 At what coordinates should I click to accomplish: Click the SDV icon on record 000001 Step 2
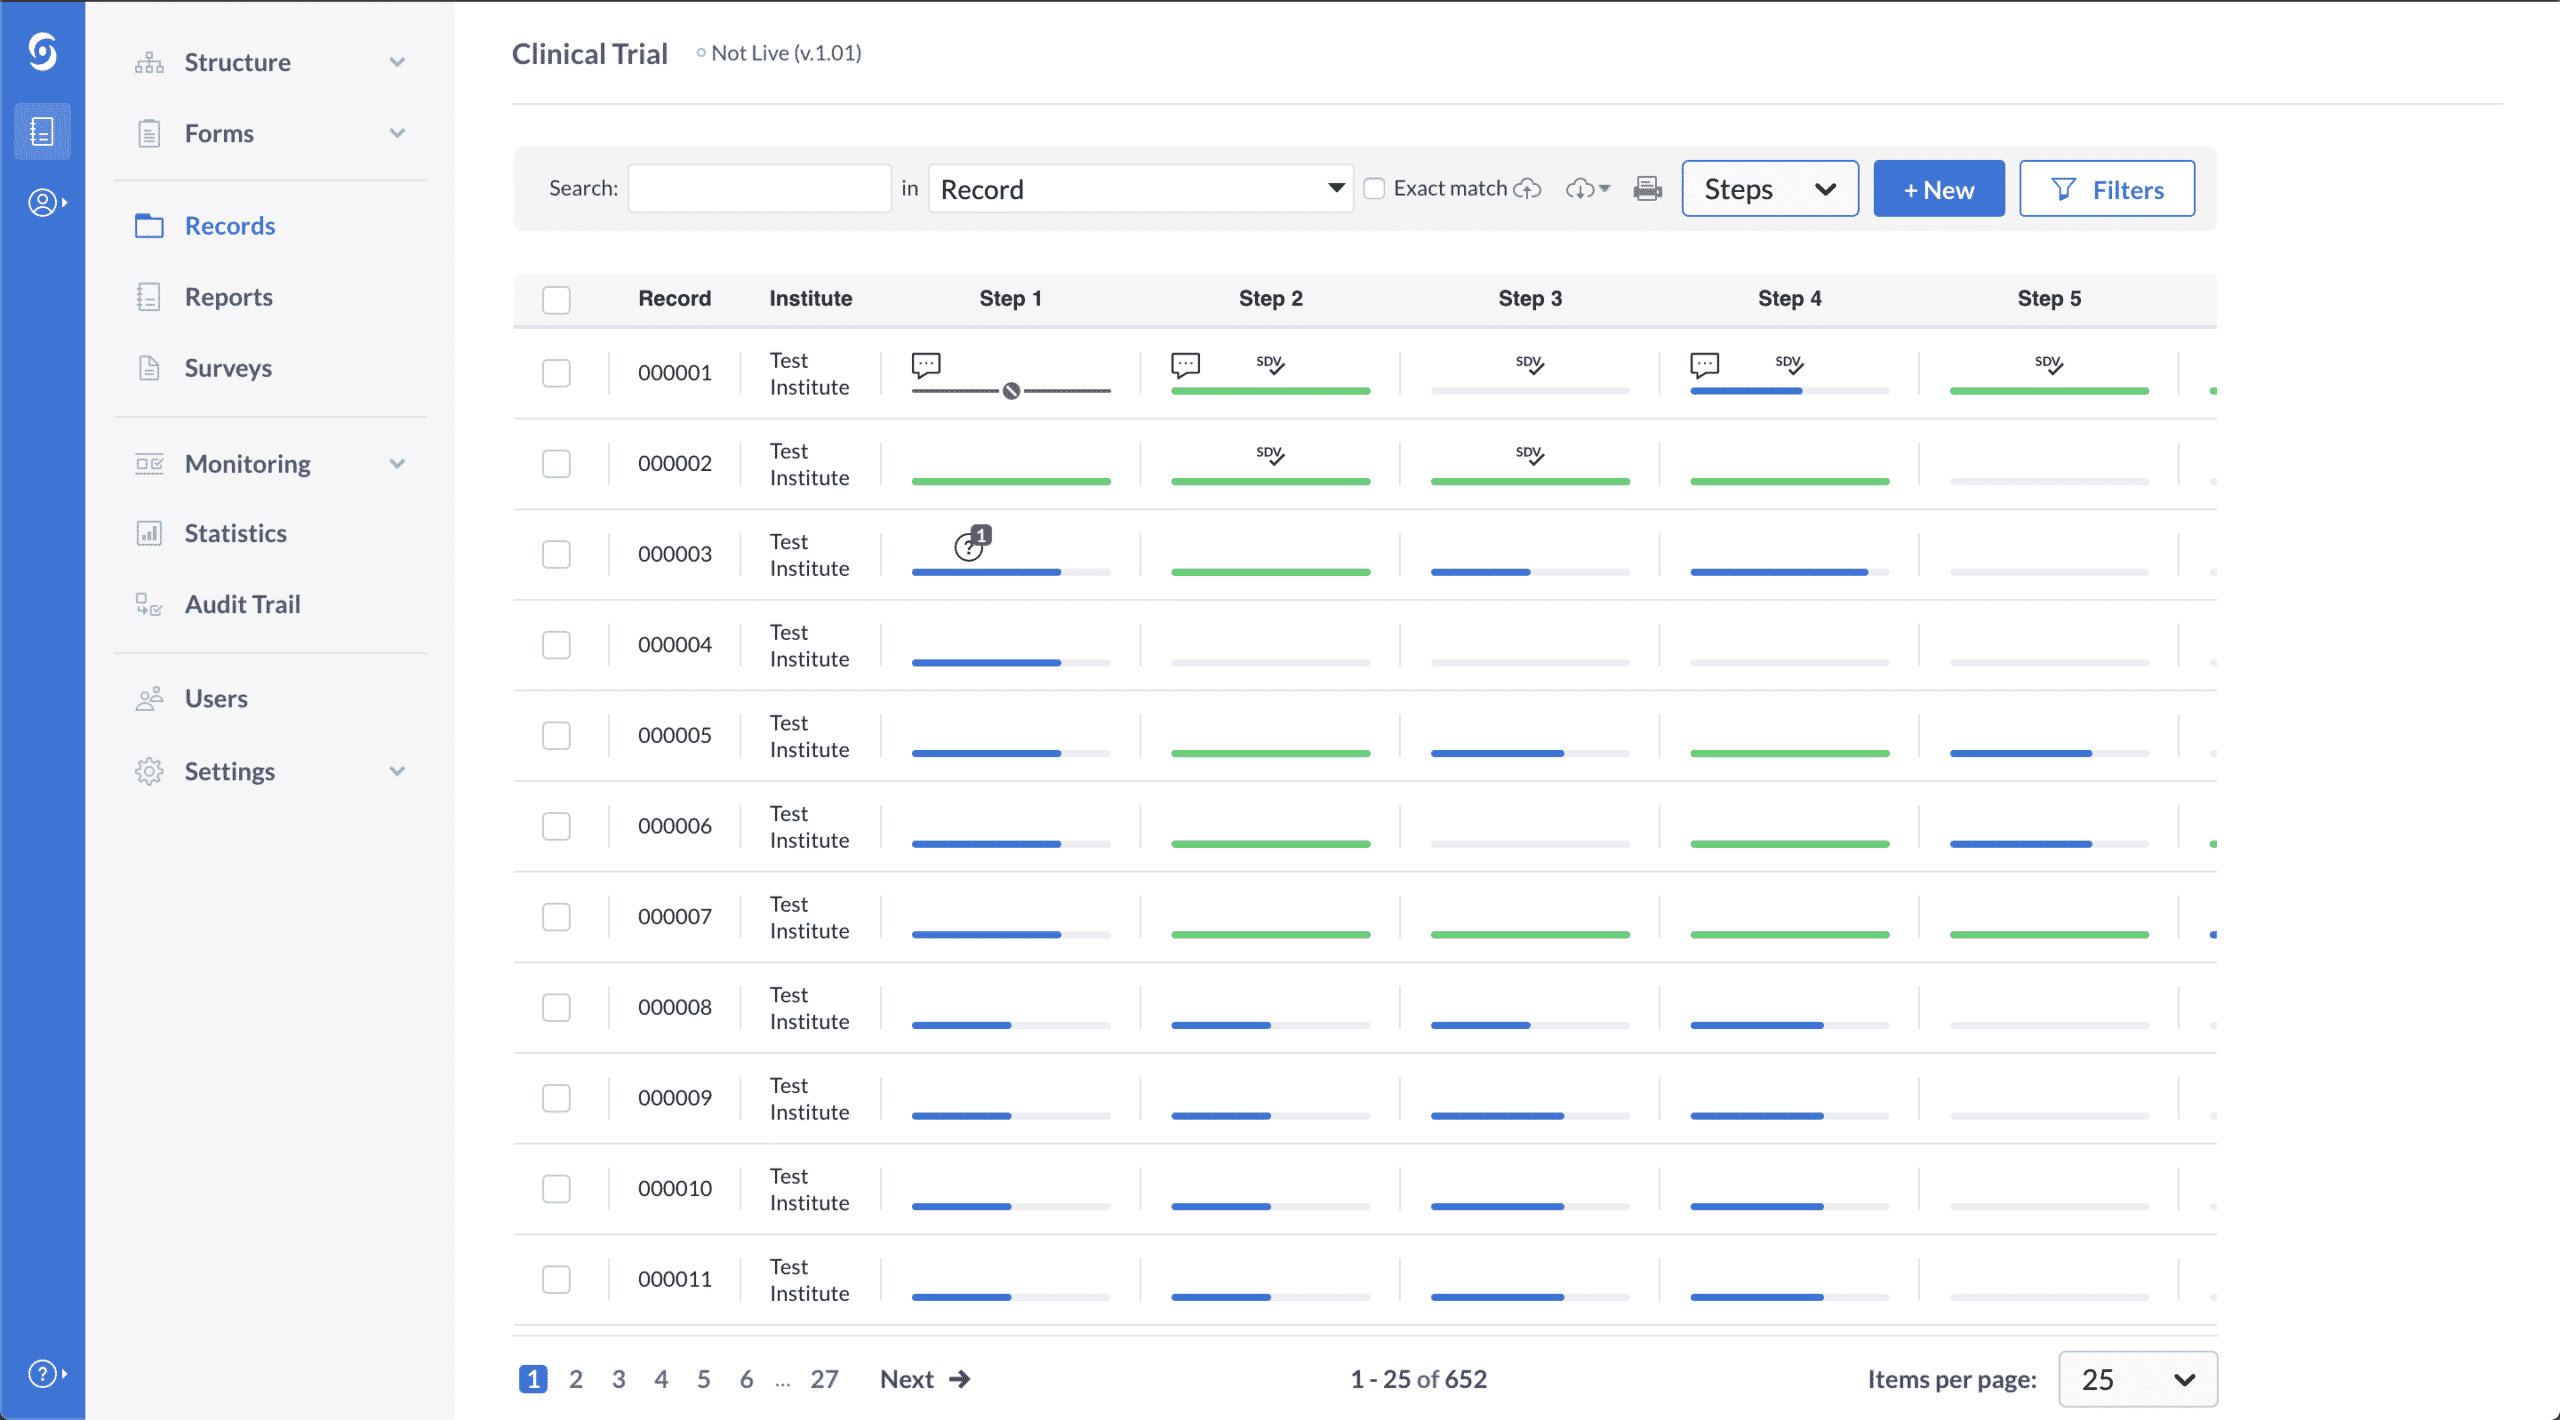pyautogui.click(x=1270, y=362)
